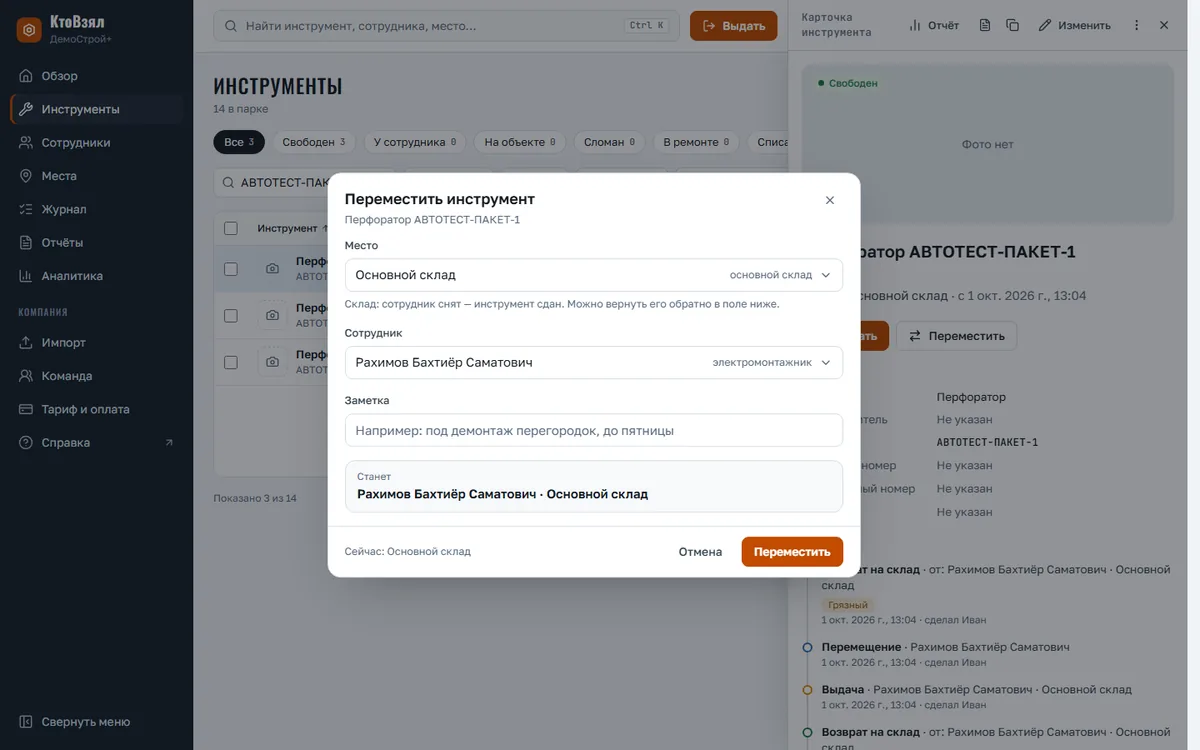Click the document icon in tool card header

coord(985,25)
